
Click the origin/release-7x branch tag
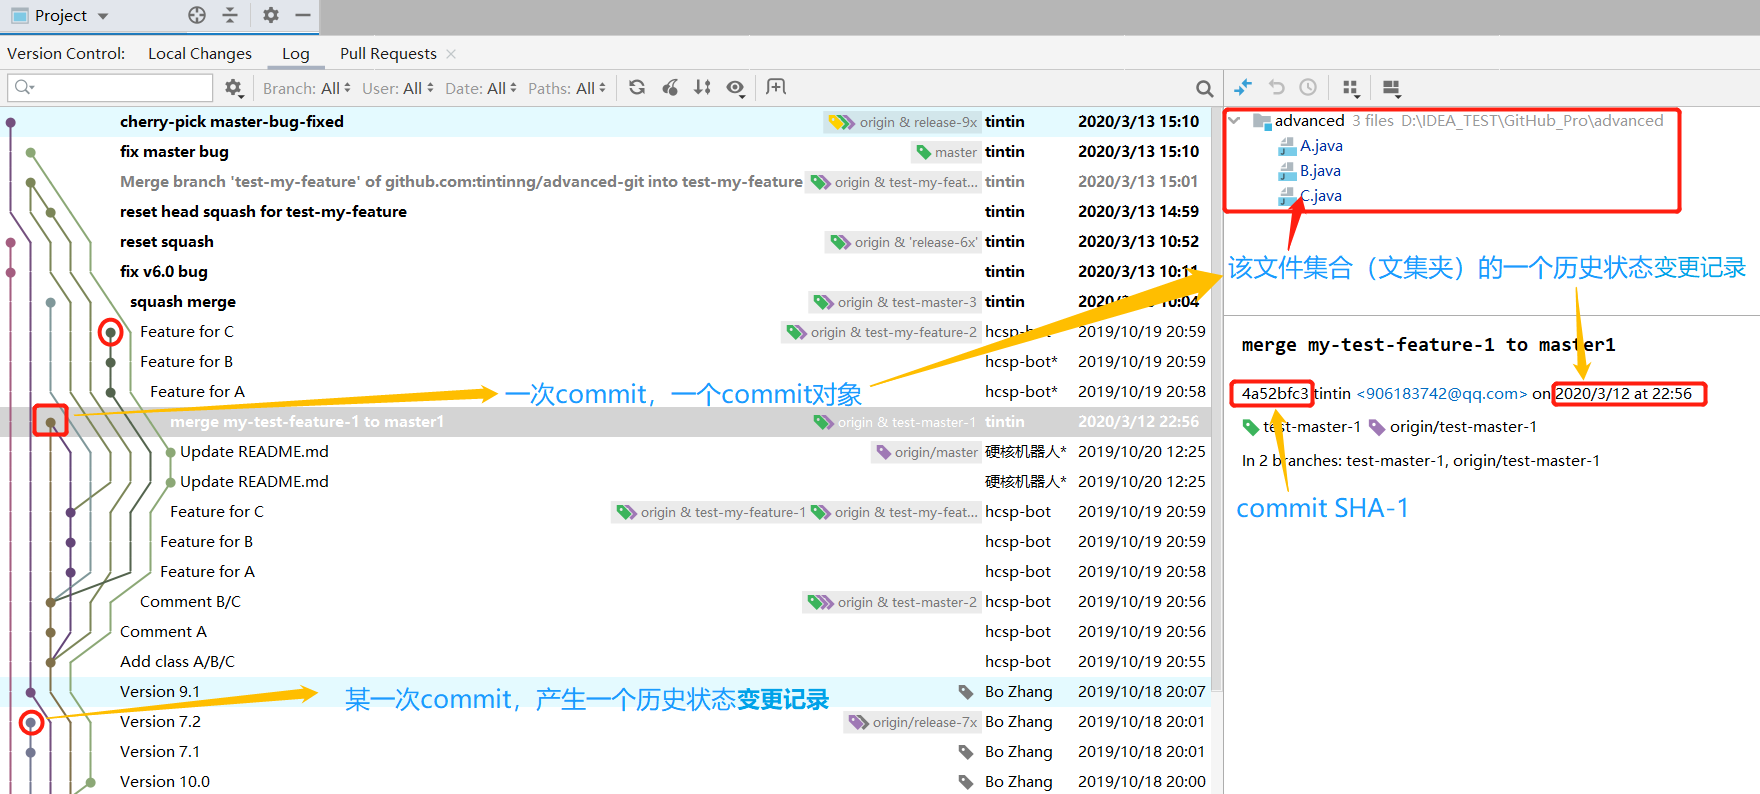913,722
